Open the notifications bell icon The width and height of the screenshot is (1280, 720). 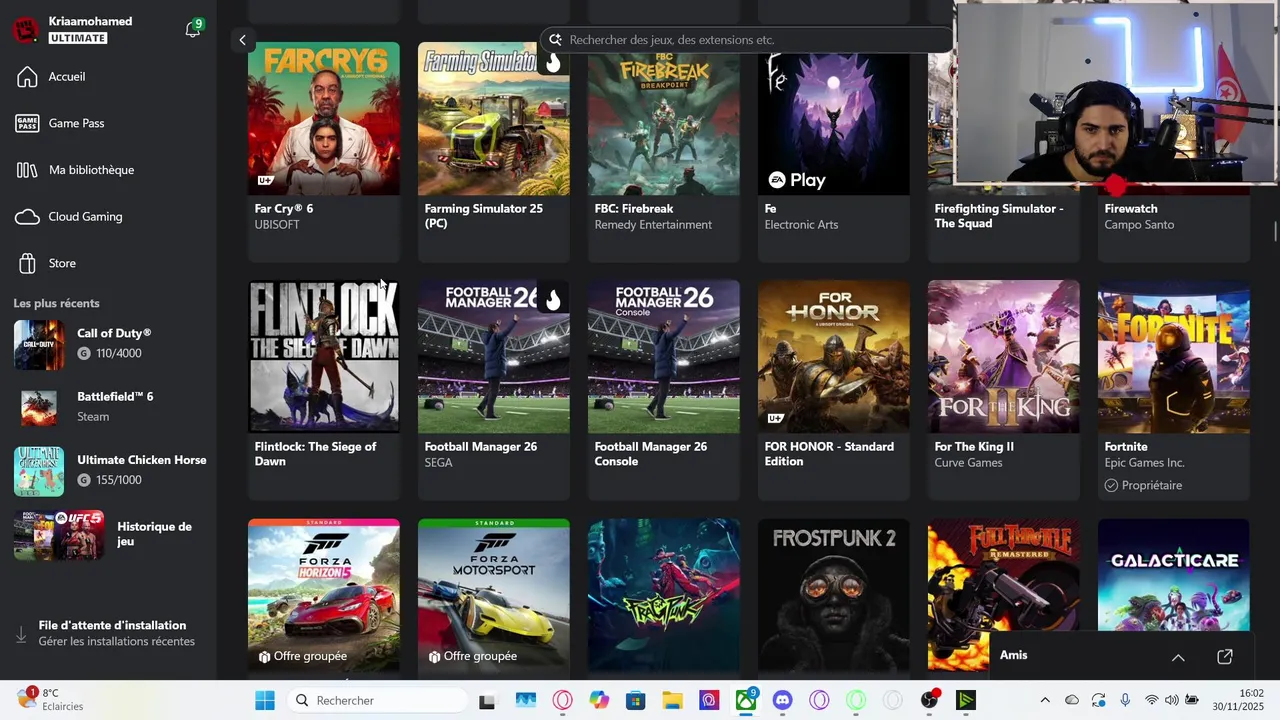tap(193, 30)
